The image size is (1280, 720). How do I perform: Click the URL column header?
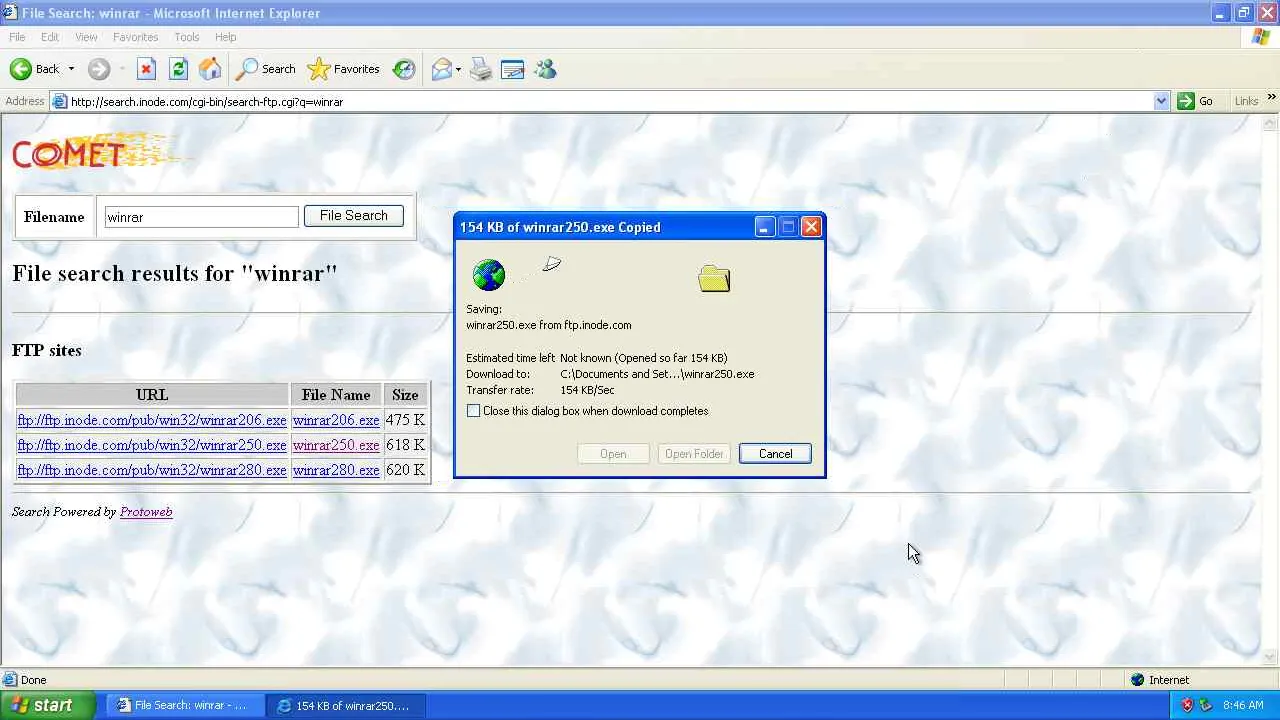(152, 395)
